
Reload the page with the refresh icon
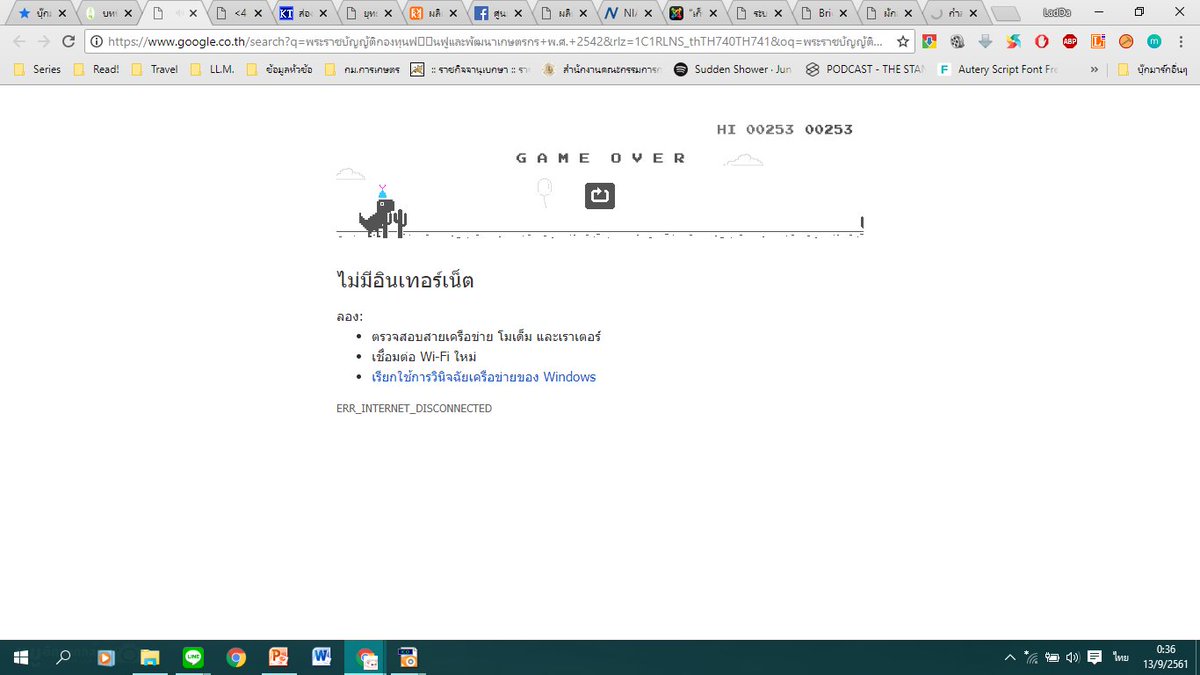tap(67, 42)
